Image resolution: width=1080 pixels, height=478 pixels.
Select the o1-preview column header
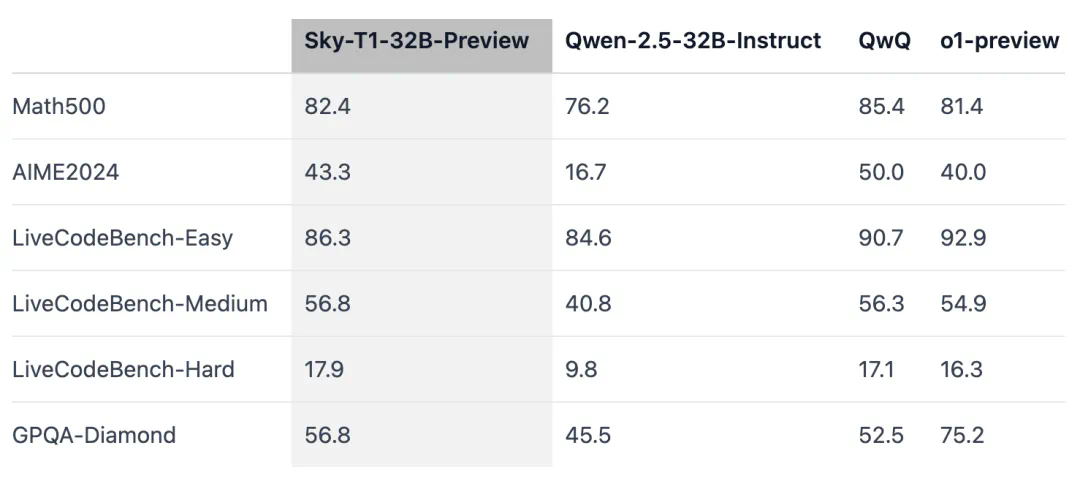coord(999,41)
